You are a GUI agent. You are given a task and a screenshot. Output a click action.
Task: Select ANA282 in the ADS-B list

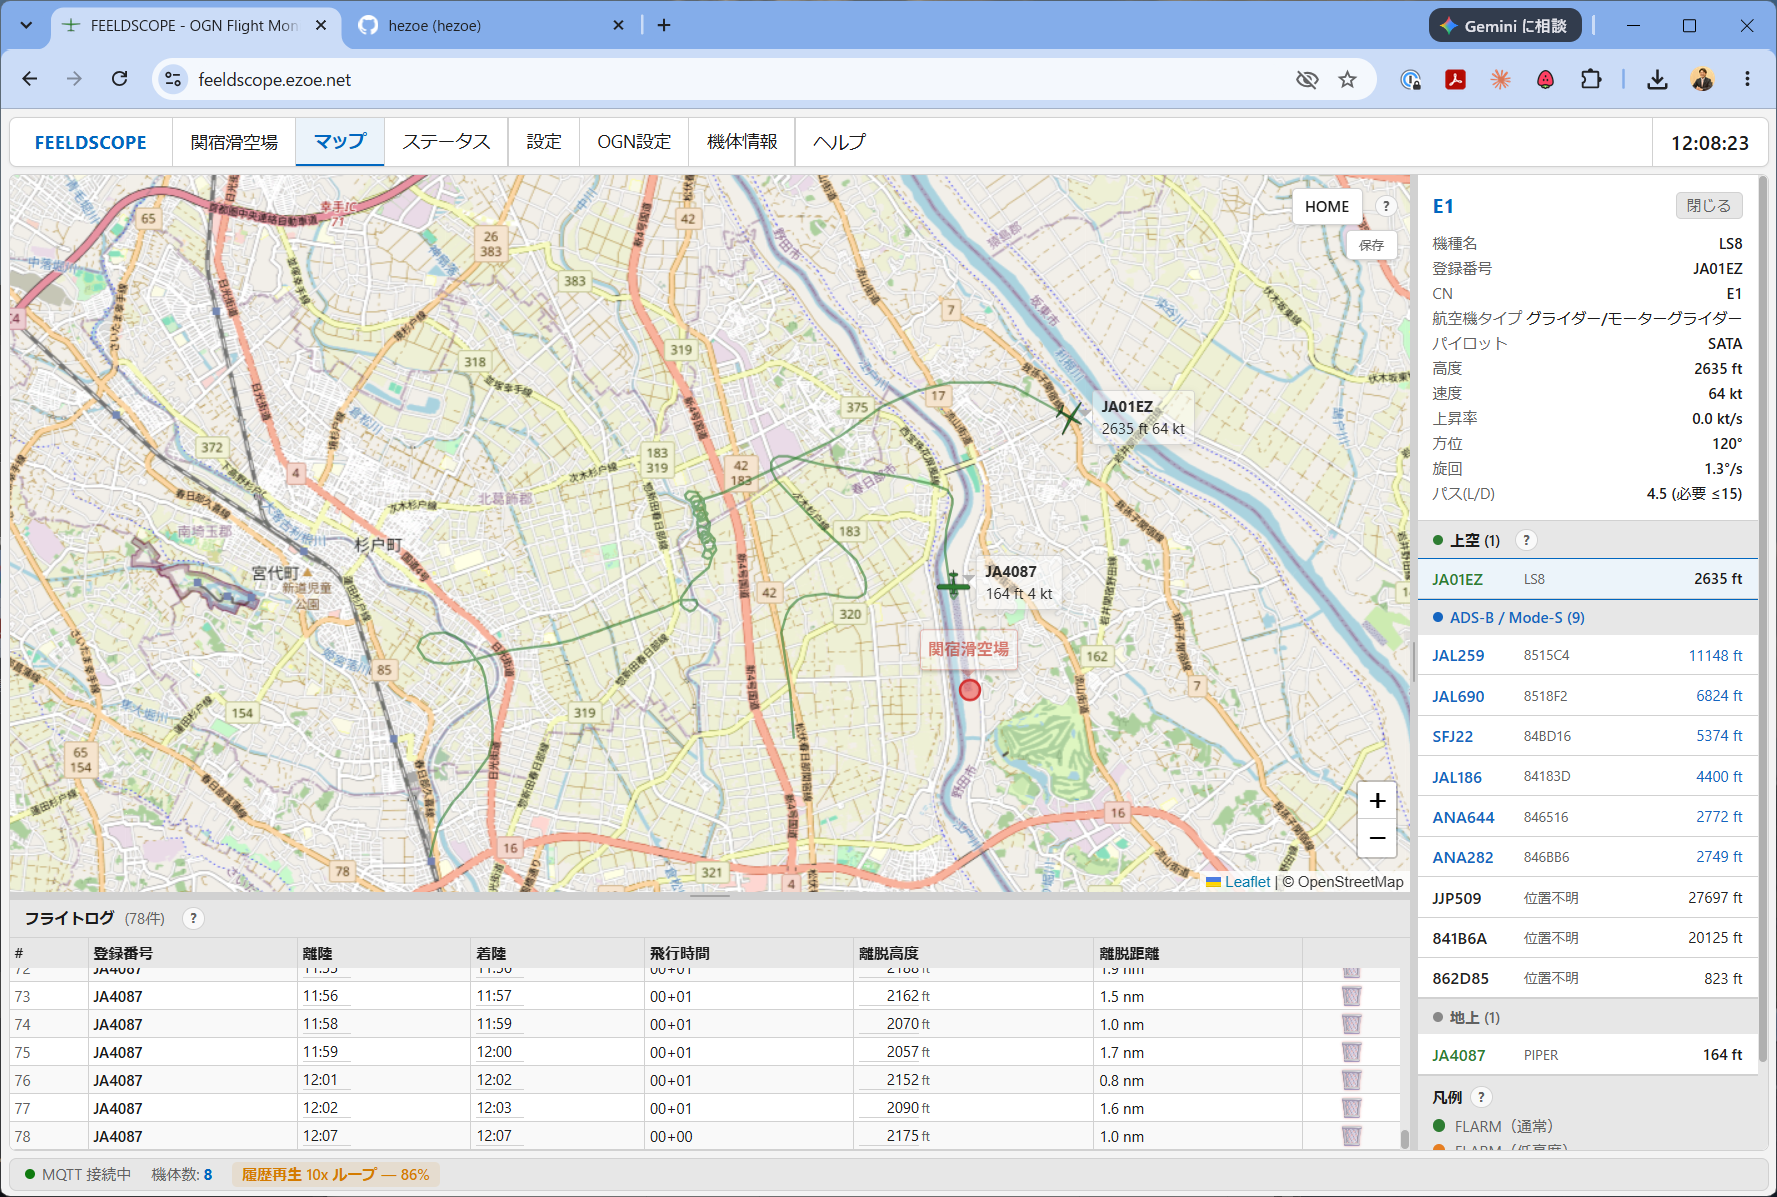point(1587,857)
